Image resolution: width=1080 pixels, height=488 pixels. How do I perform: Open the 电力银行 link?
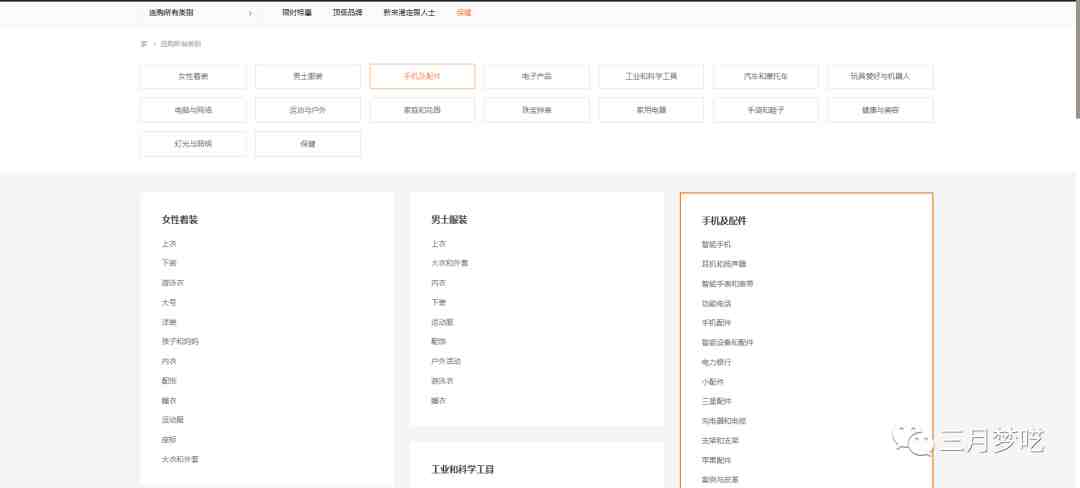point(716,362)
